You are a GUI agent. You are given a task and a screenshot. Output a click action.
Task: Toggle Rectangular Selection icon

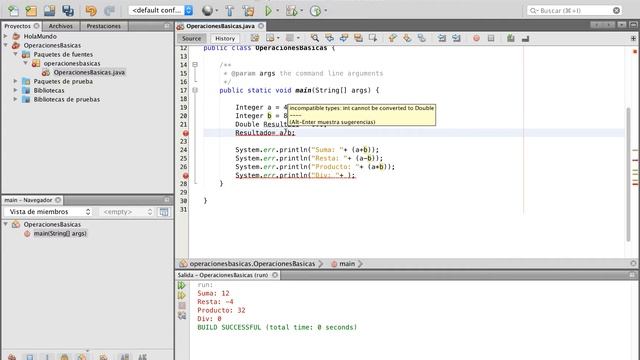[373, 38]
